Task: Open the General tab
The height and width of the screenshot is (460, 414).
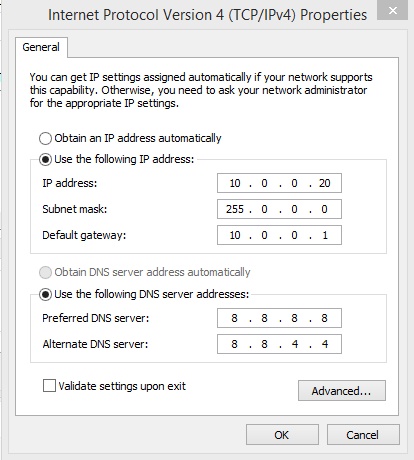Action: (x=41, y=47)
